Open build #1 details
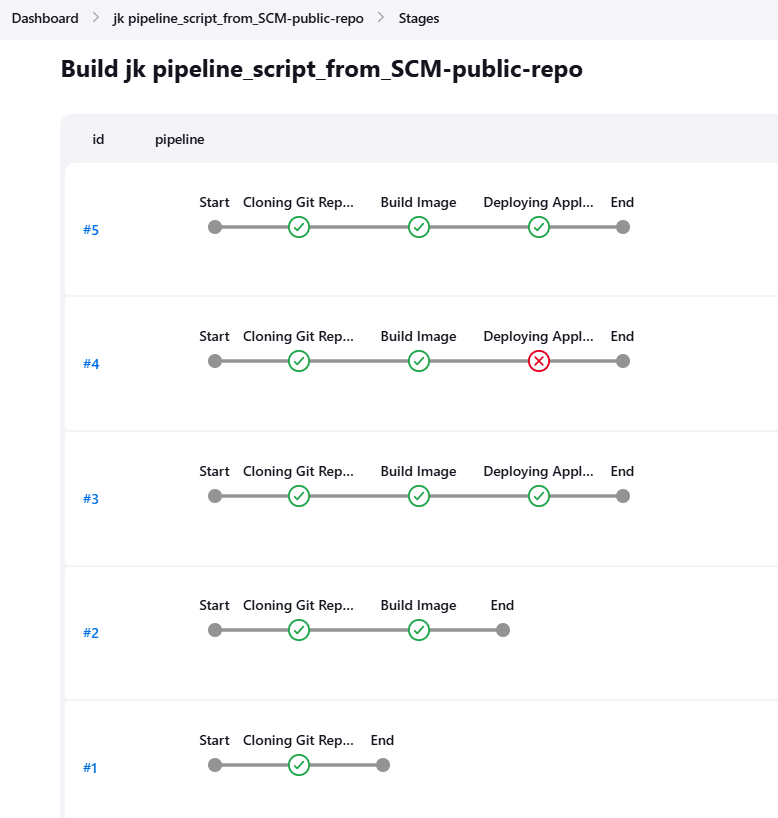778x818 pixels. tap(90, 767)
